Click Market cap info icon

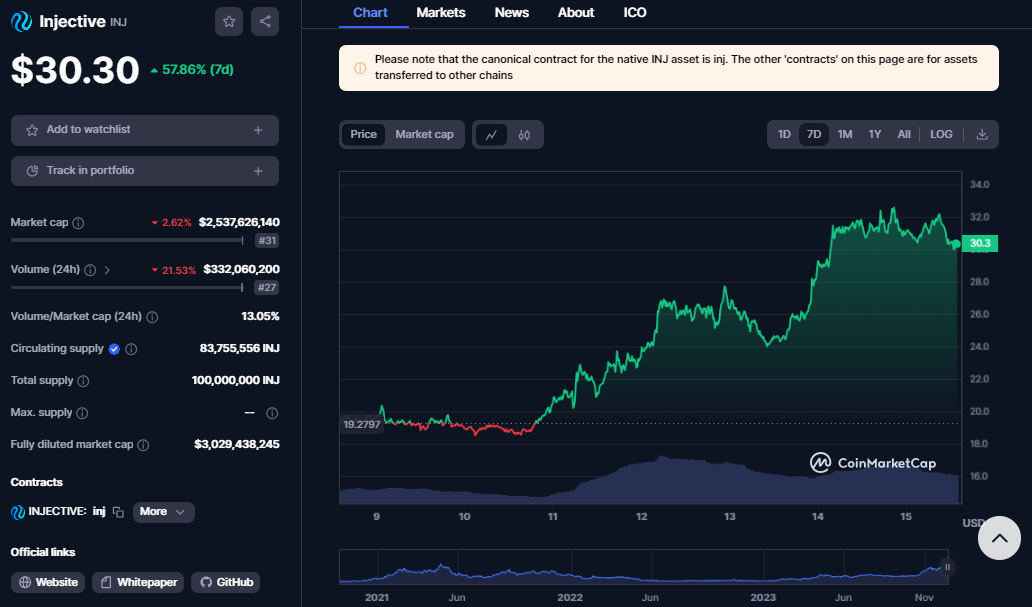tap(78, 223)
